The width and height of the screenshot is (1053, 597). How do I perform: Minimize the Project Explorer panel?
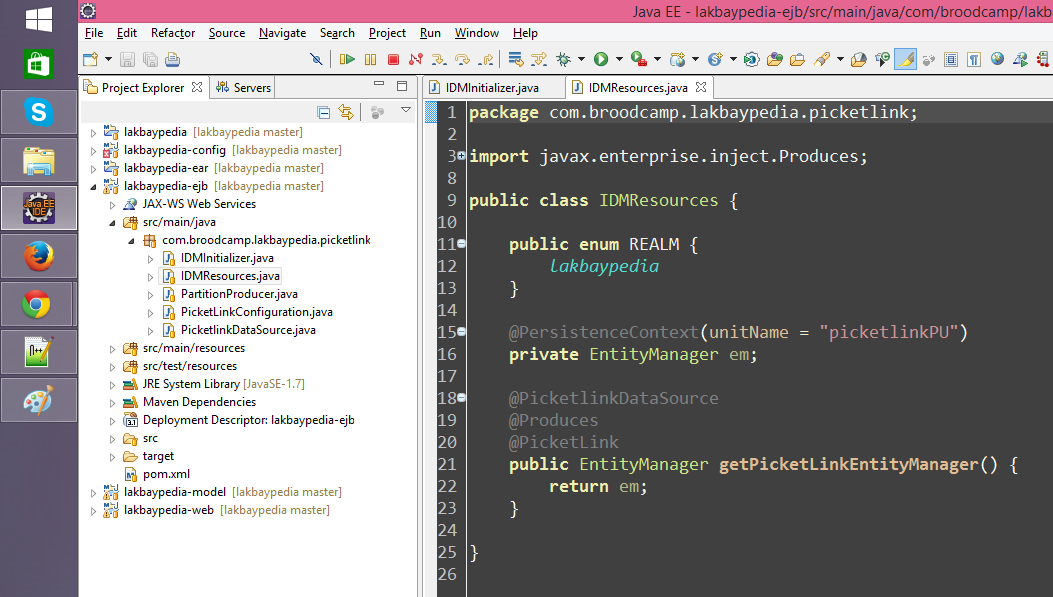click(379, 84)
